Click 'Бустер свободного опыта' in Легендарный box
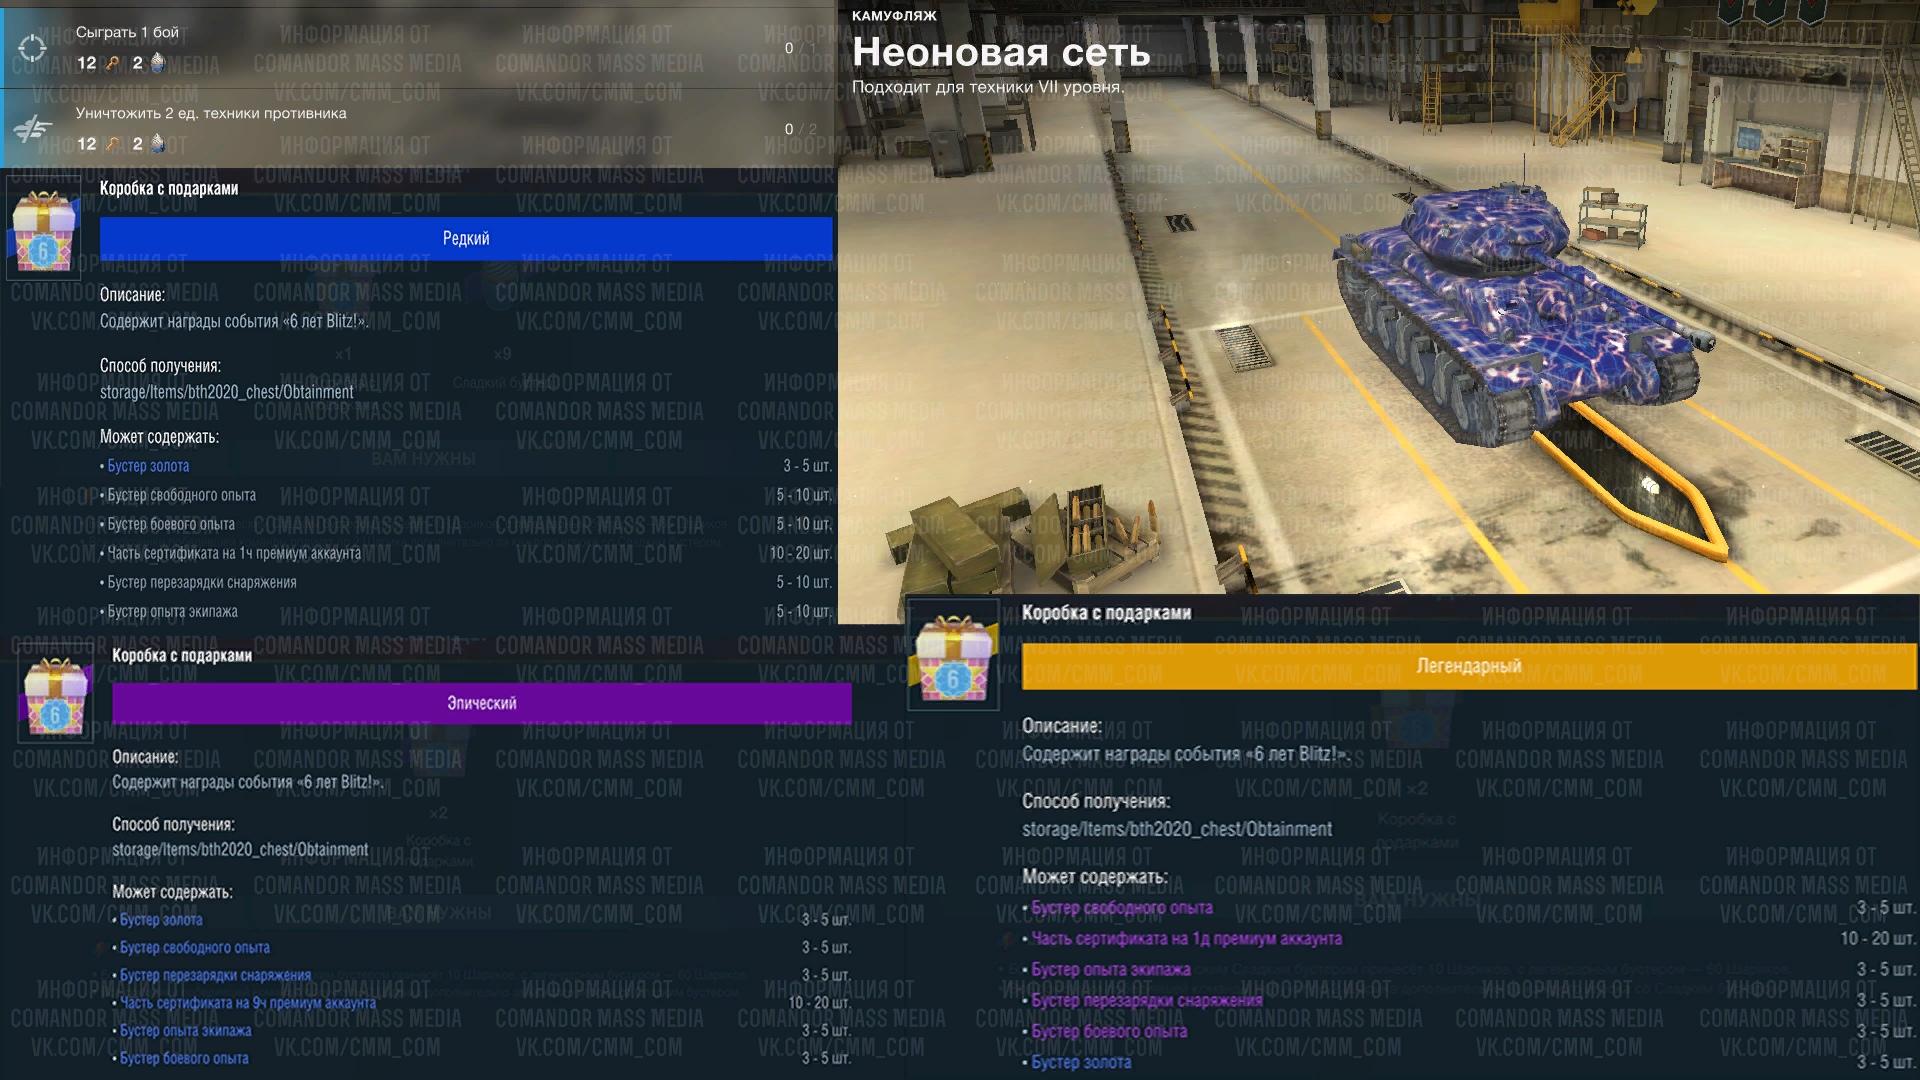 click(x=1122, y=908)
